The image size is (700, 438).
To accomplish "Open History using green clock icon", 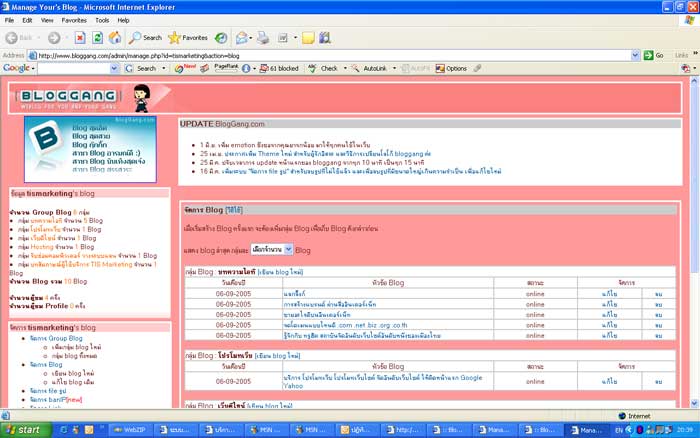I will pyautogui.click(x=221, y=38).
